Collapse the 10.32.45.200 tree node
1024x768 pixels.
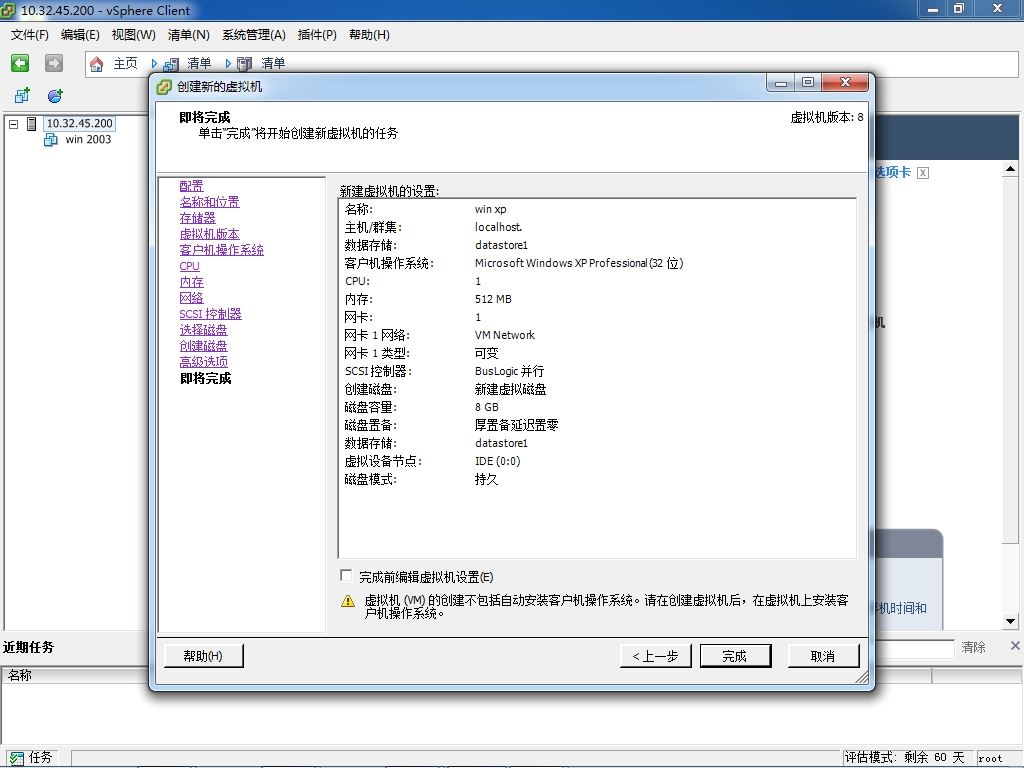pos(13,123)
